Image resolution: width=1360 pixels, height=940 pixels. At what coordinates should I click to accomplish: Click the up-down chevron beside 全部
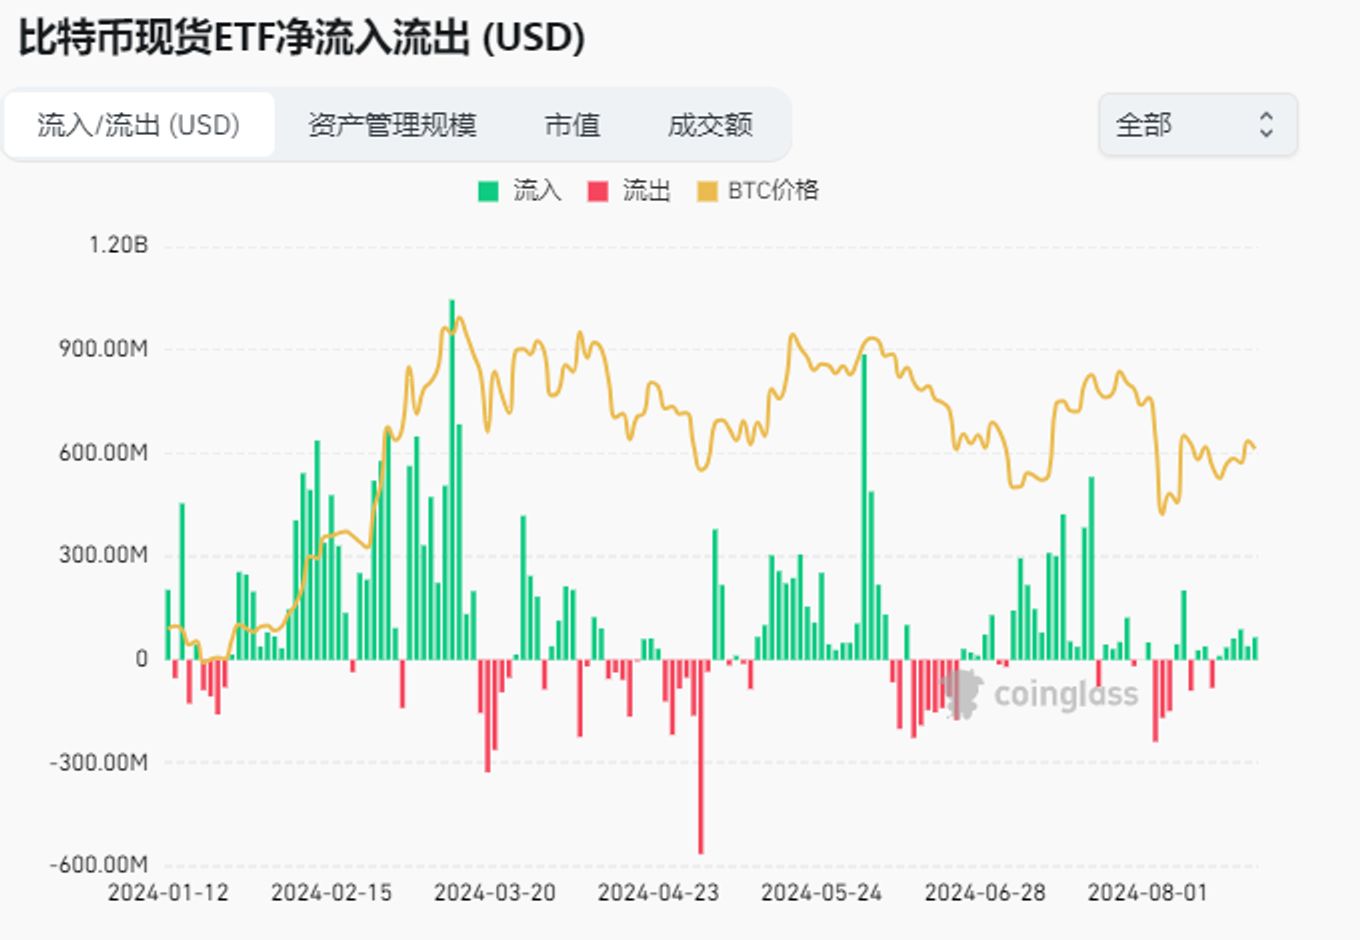[1267, 125]
